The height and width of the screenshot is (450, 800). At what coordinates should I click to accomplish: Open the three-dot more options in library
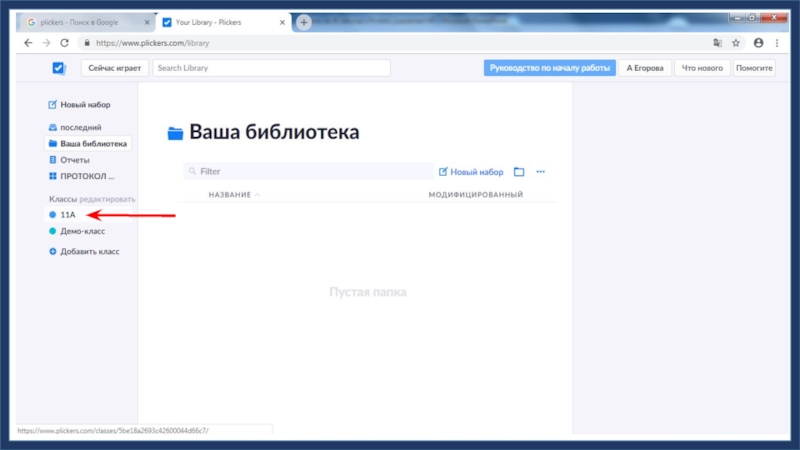[541, 172]
